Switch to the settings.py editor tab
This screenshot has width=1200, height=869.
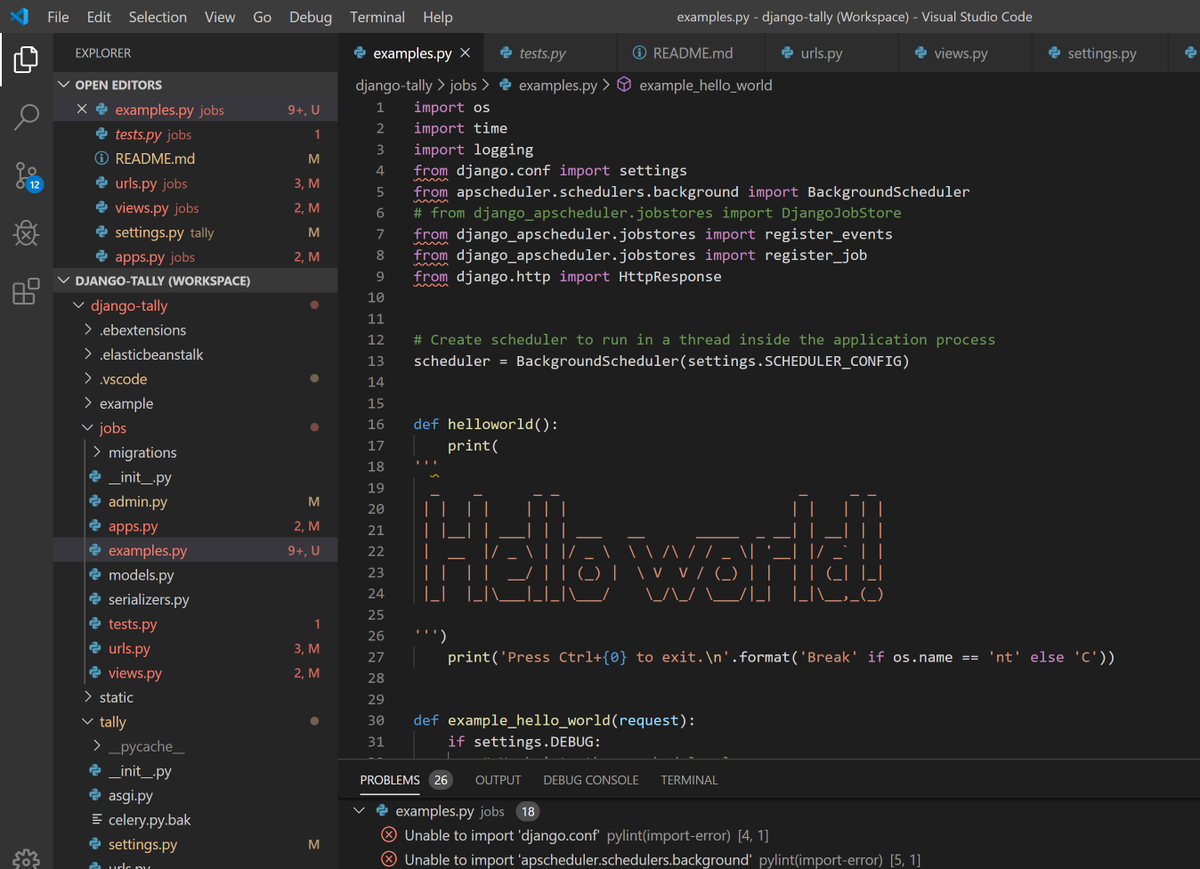(1101, 53)
